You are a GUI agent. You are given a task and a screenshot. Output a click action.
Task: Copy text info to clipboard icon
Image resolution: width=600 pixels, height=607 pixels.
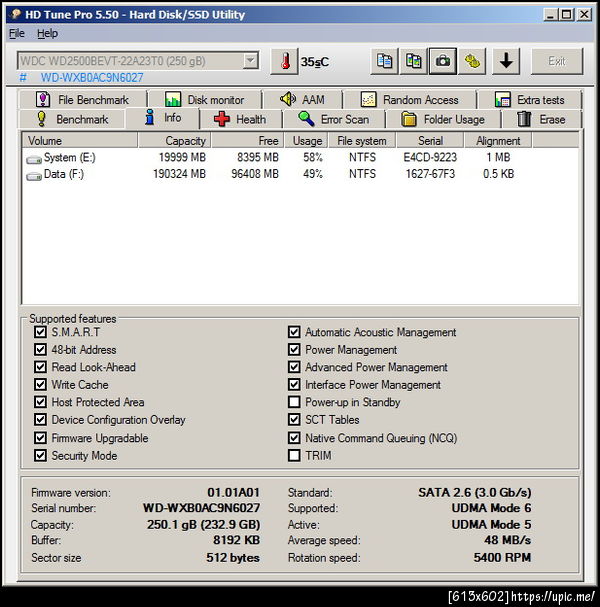tap(384, 61)
